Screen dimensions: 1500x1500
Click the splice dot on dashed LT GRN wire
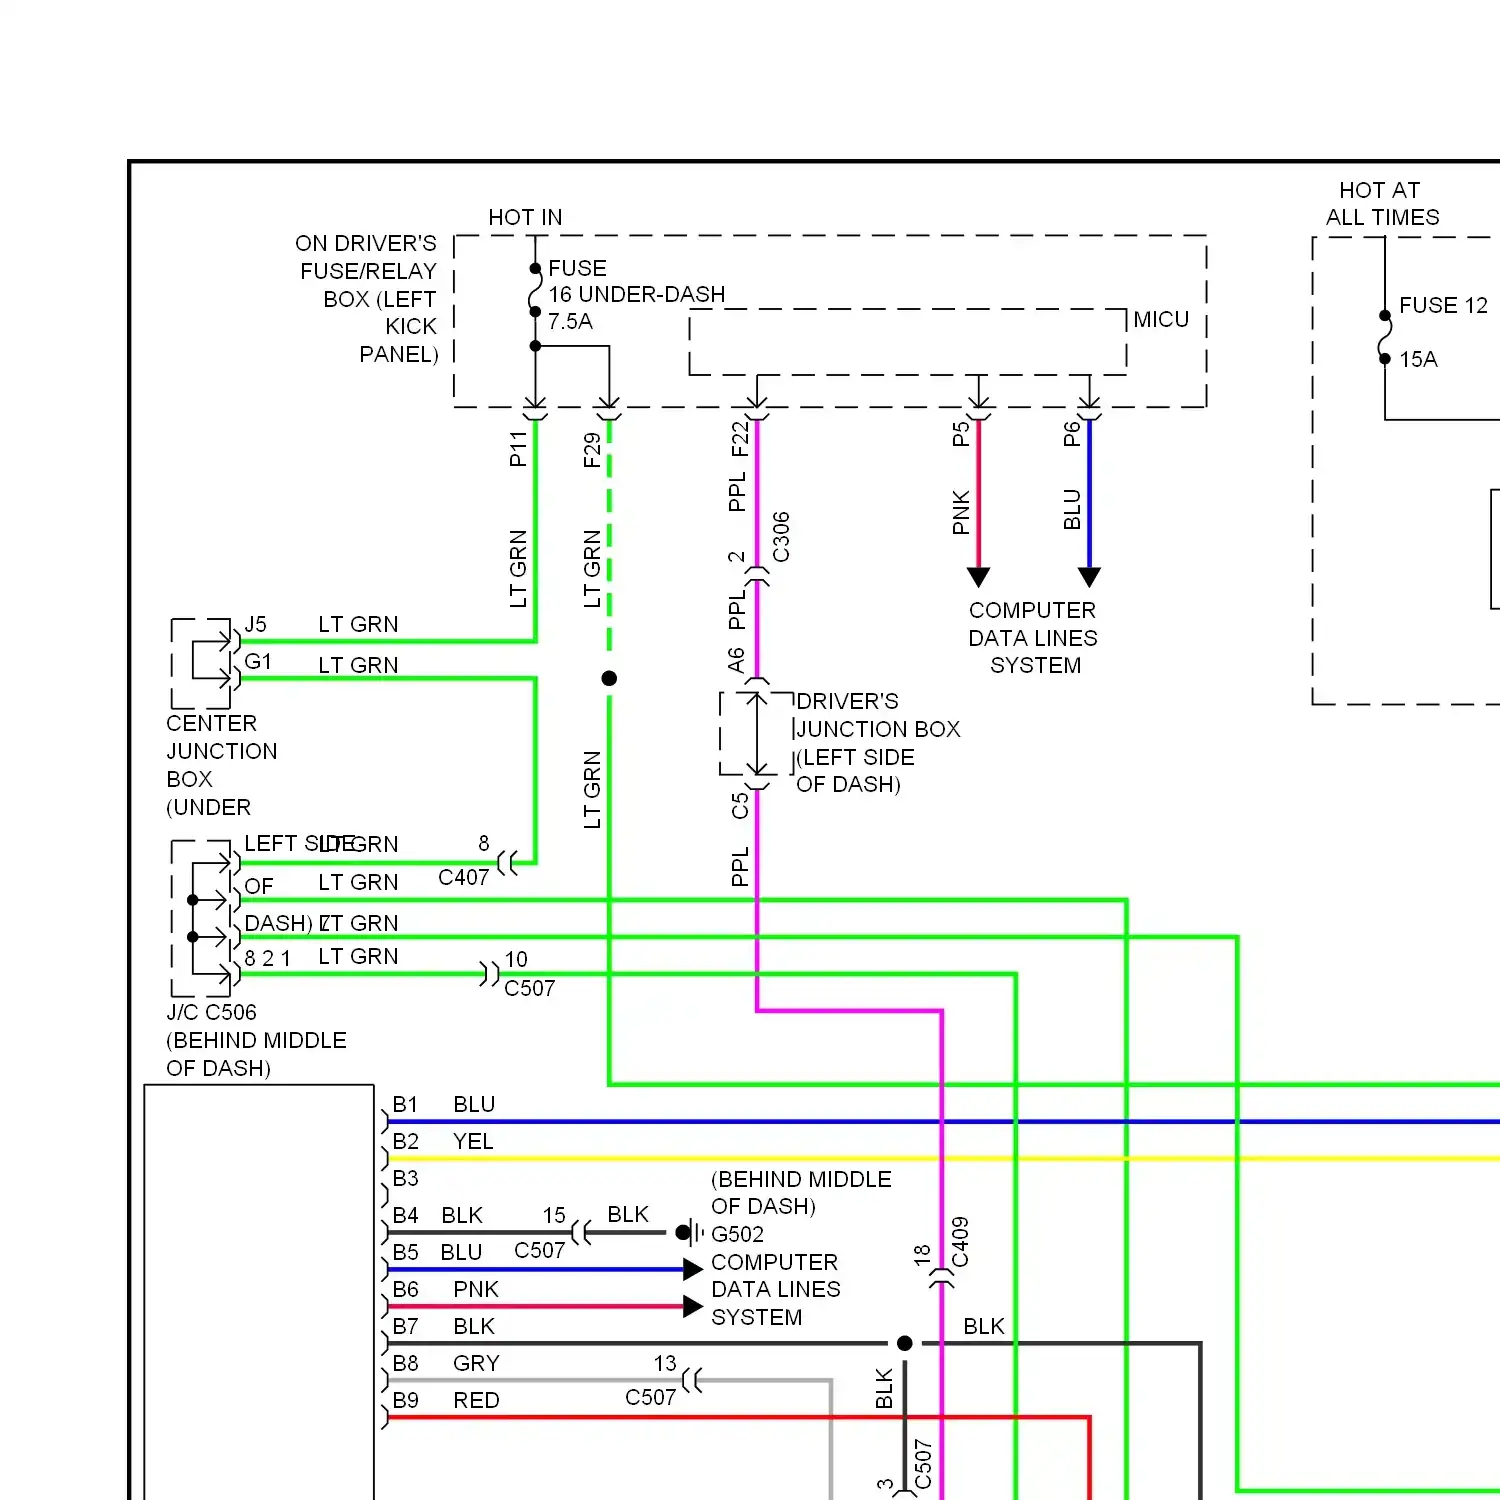click(x=609, y=678)
